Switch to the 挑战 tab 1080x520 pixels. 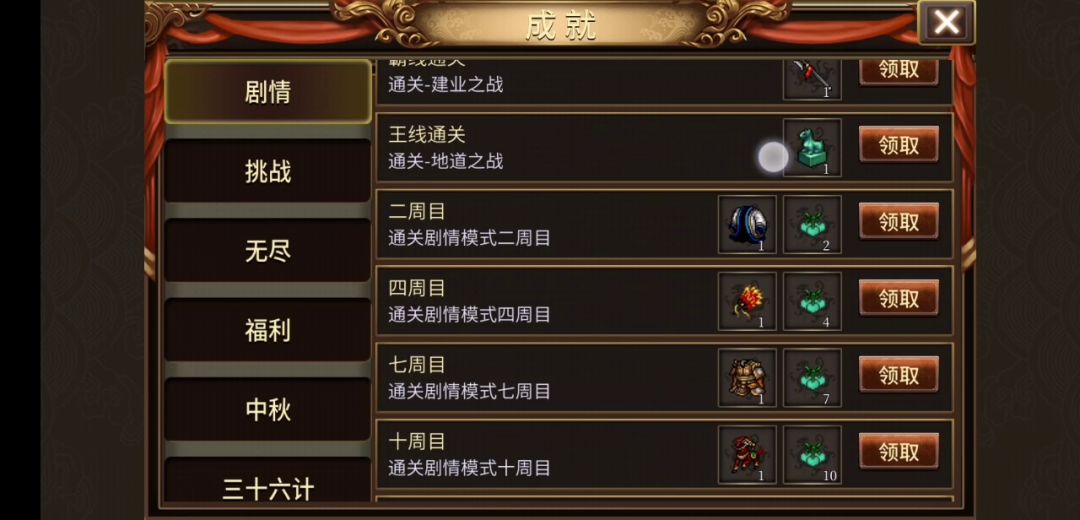click(268, 171)
